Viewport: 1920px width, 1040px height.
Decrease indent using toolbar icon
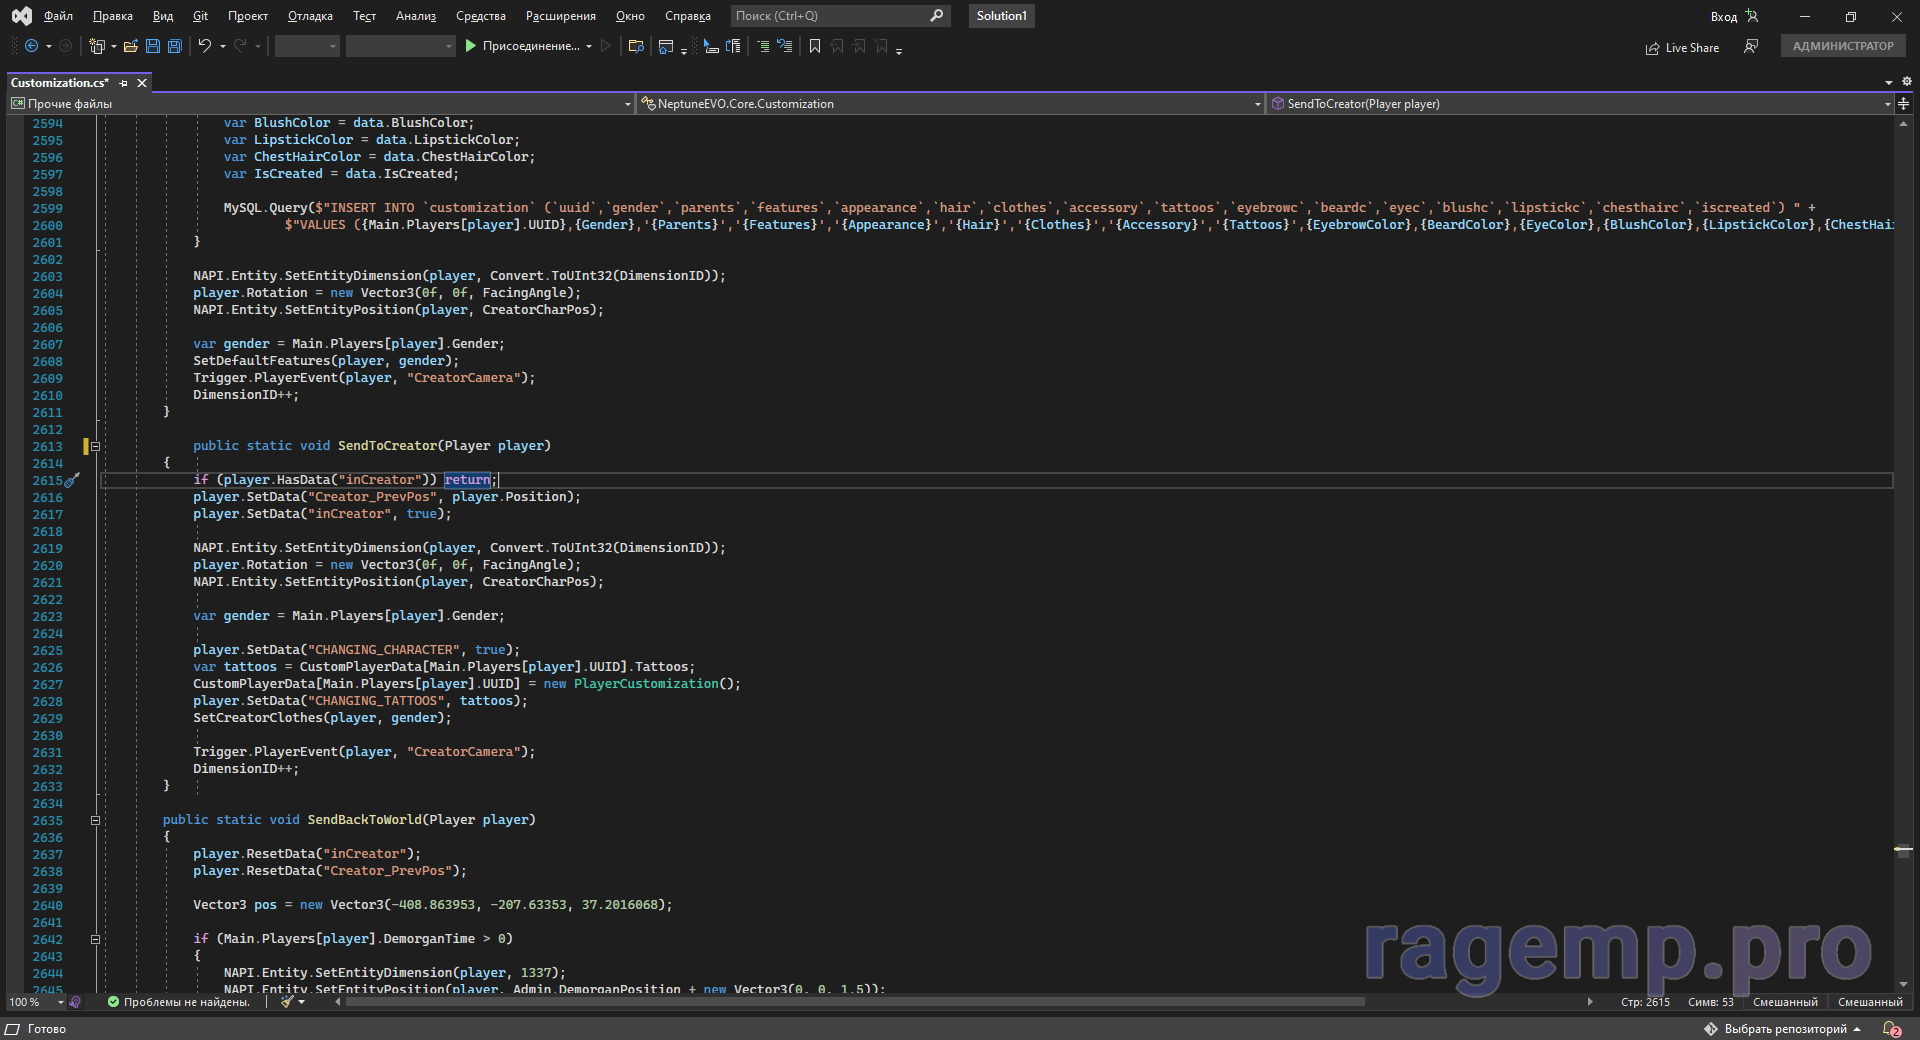click(763, 46)
